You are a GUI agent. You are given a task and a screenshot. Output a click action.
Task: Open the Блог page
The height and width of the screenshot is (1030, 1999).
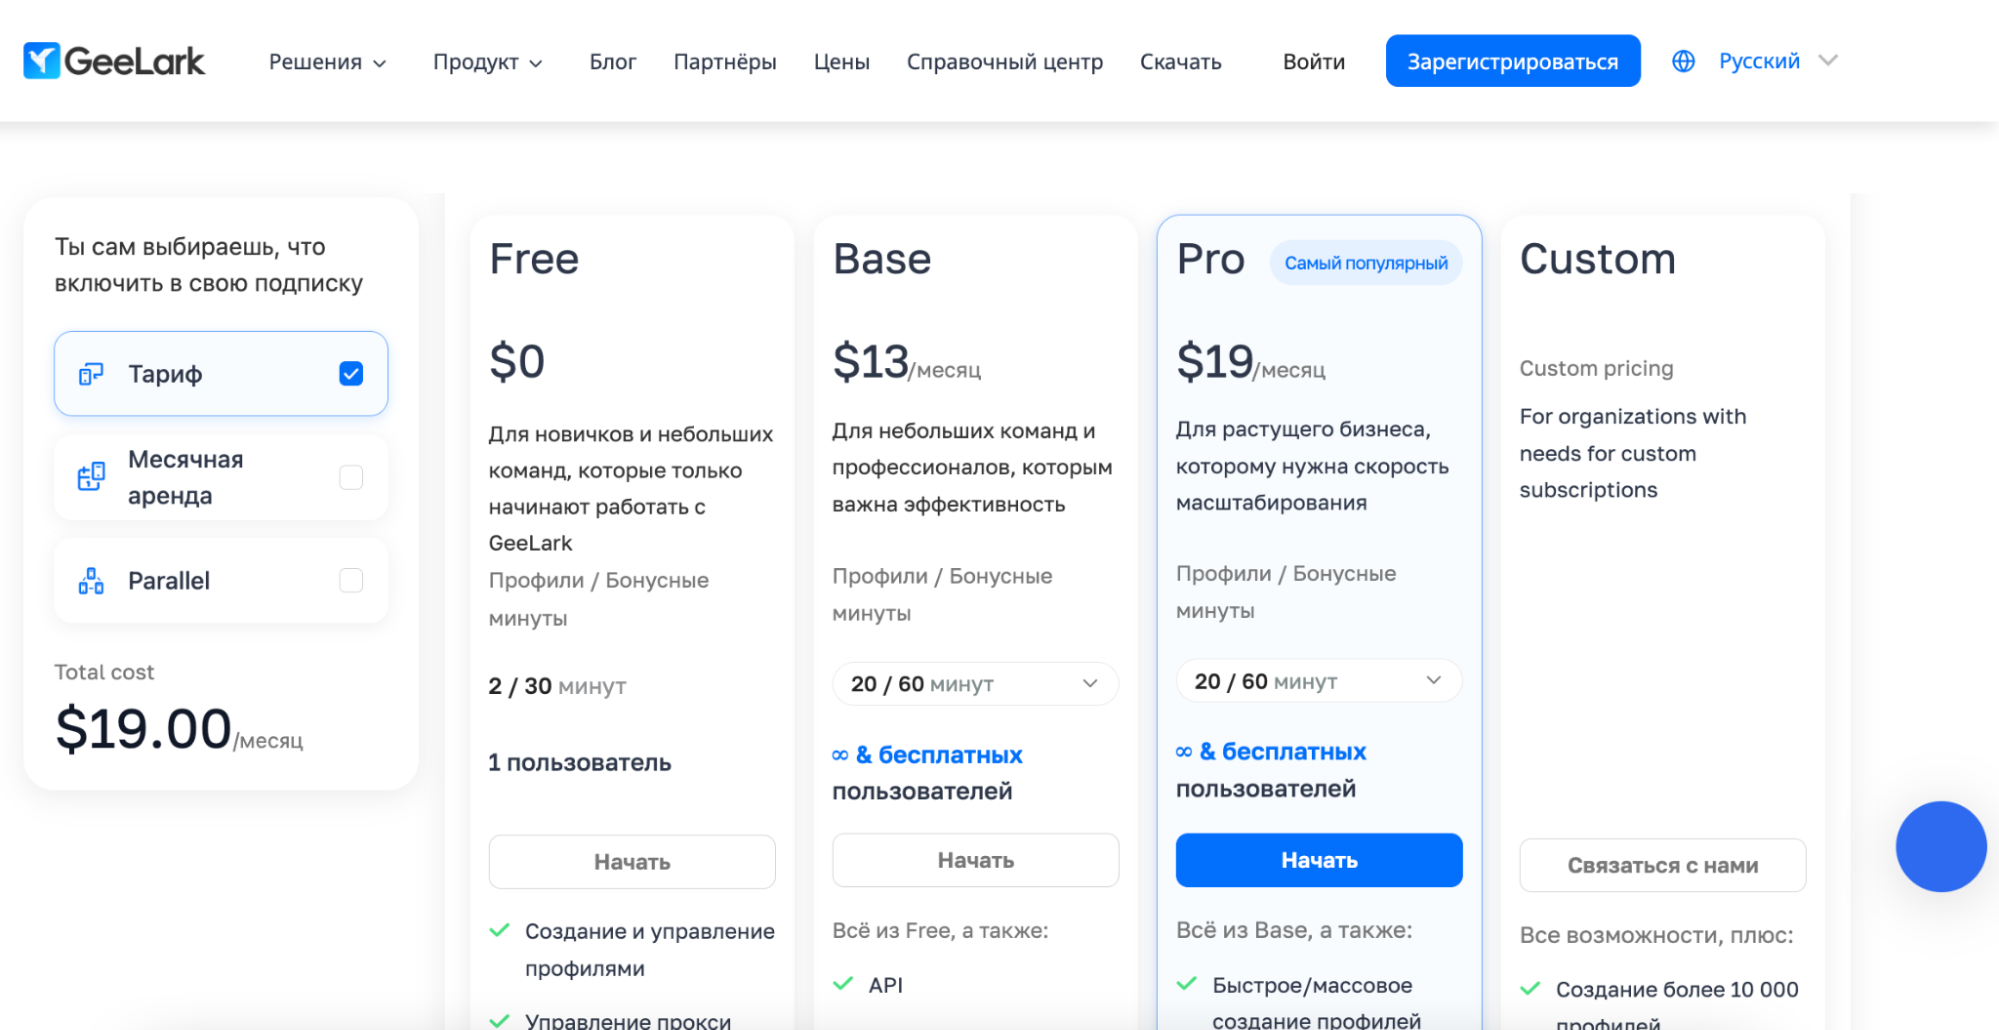click(x=613, y=62)
